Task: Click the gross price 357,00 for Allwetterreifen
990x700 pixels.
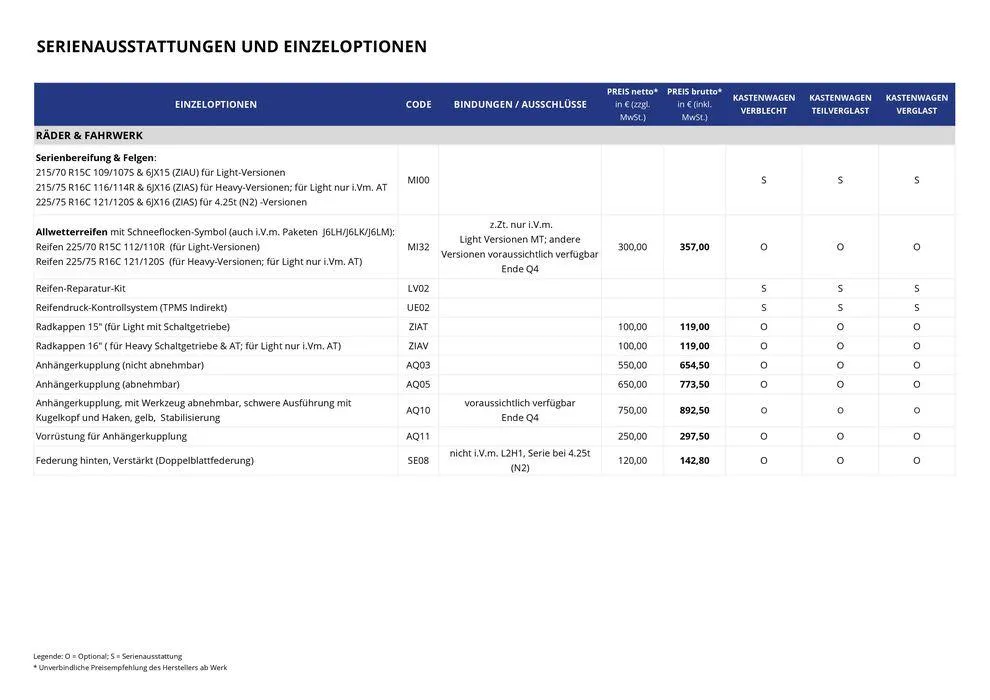Action: click(694, 247)
